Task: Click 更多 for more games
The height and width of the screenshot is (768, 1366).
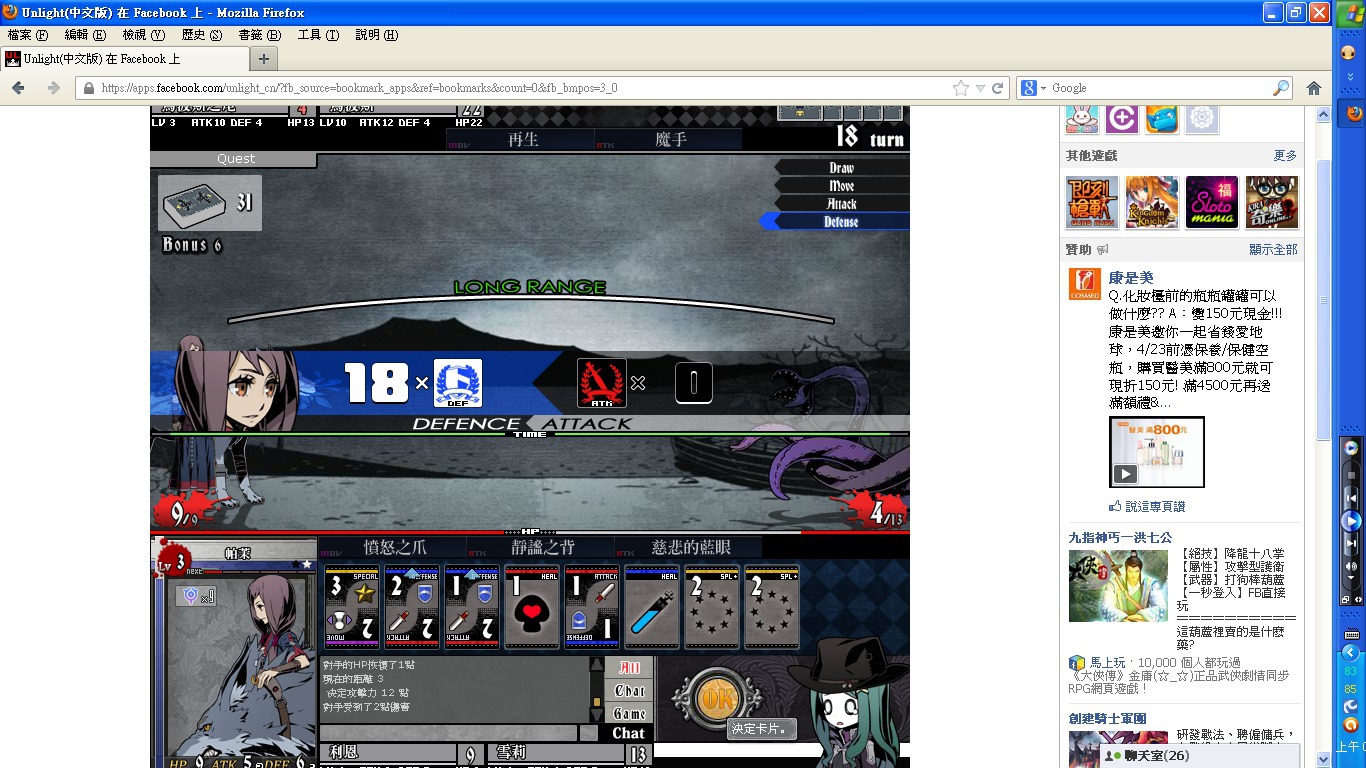Action: [x=1285, y=156]
